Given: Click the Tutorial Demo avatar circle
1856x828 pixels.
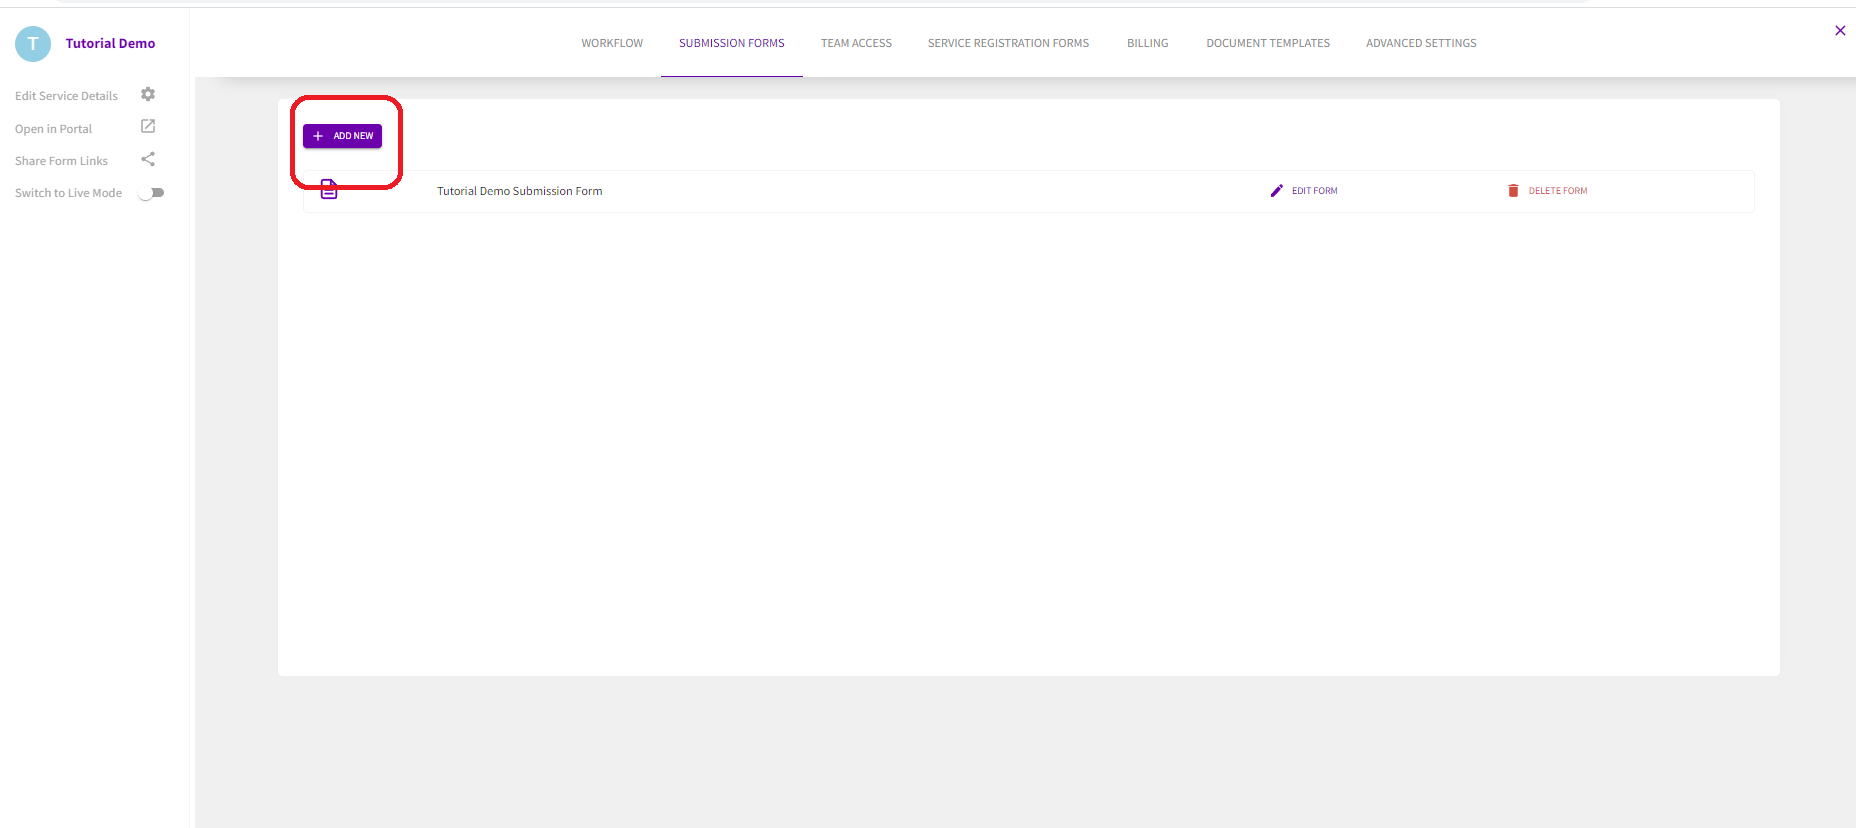Looking at the screenshot, I should [33, 44].
